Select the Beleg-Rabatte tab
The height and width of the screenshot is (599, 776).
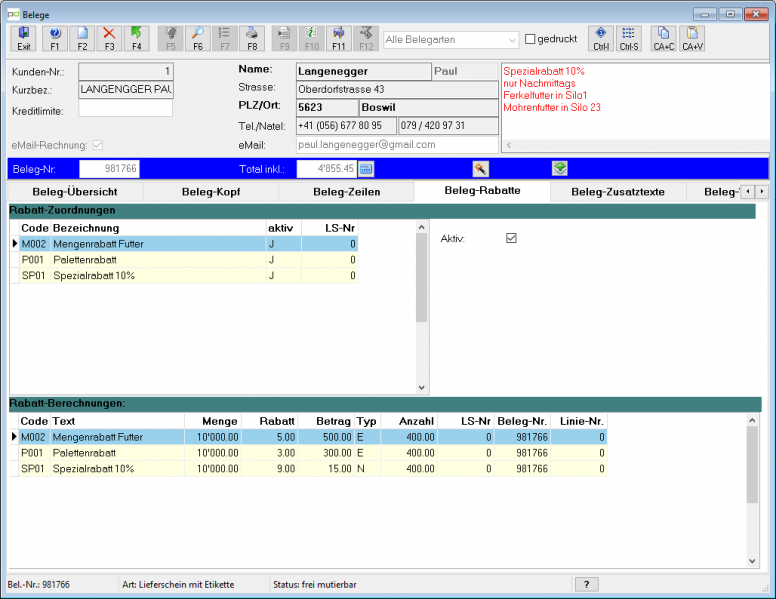(x=483, y=191)
